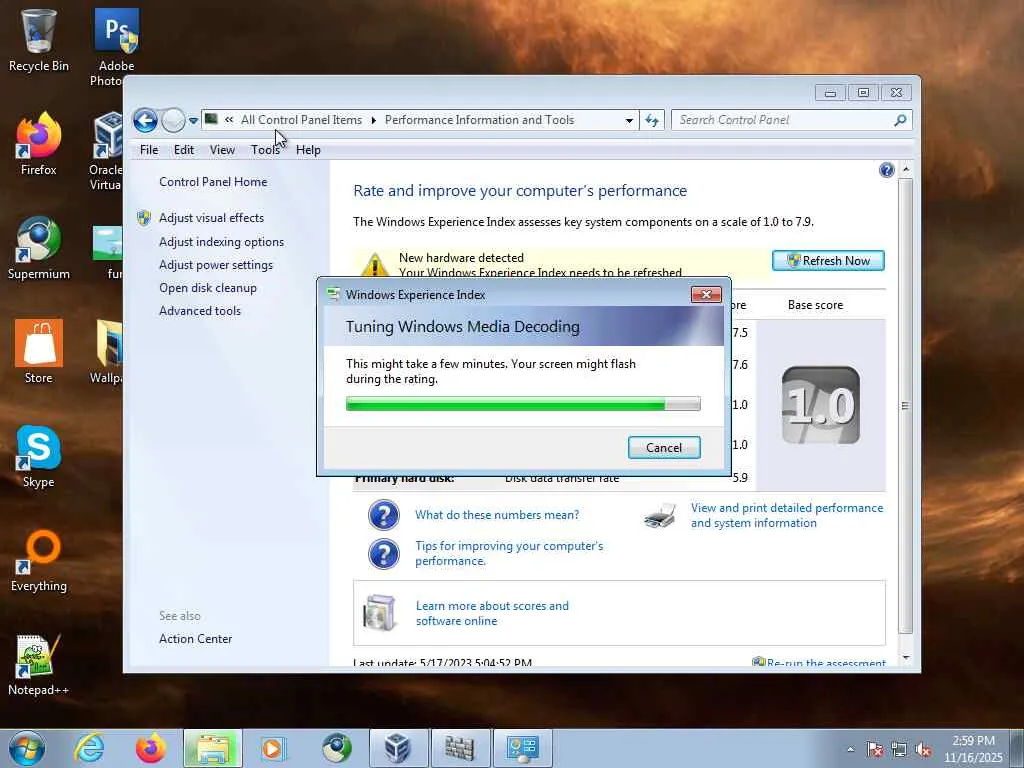
Task: Open Tips for improving your computer's performance
Action: point(509,553)
